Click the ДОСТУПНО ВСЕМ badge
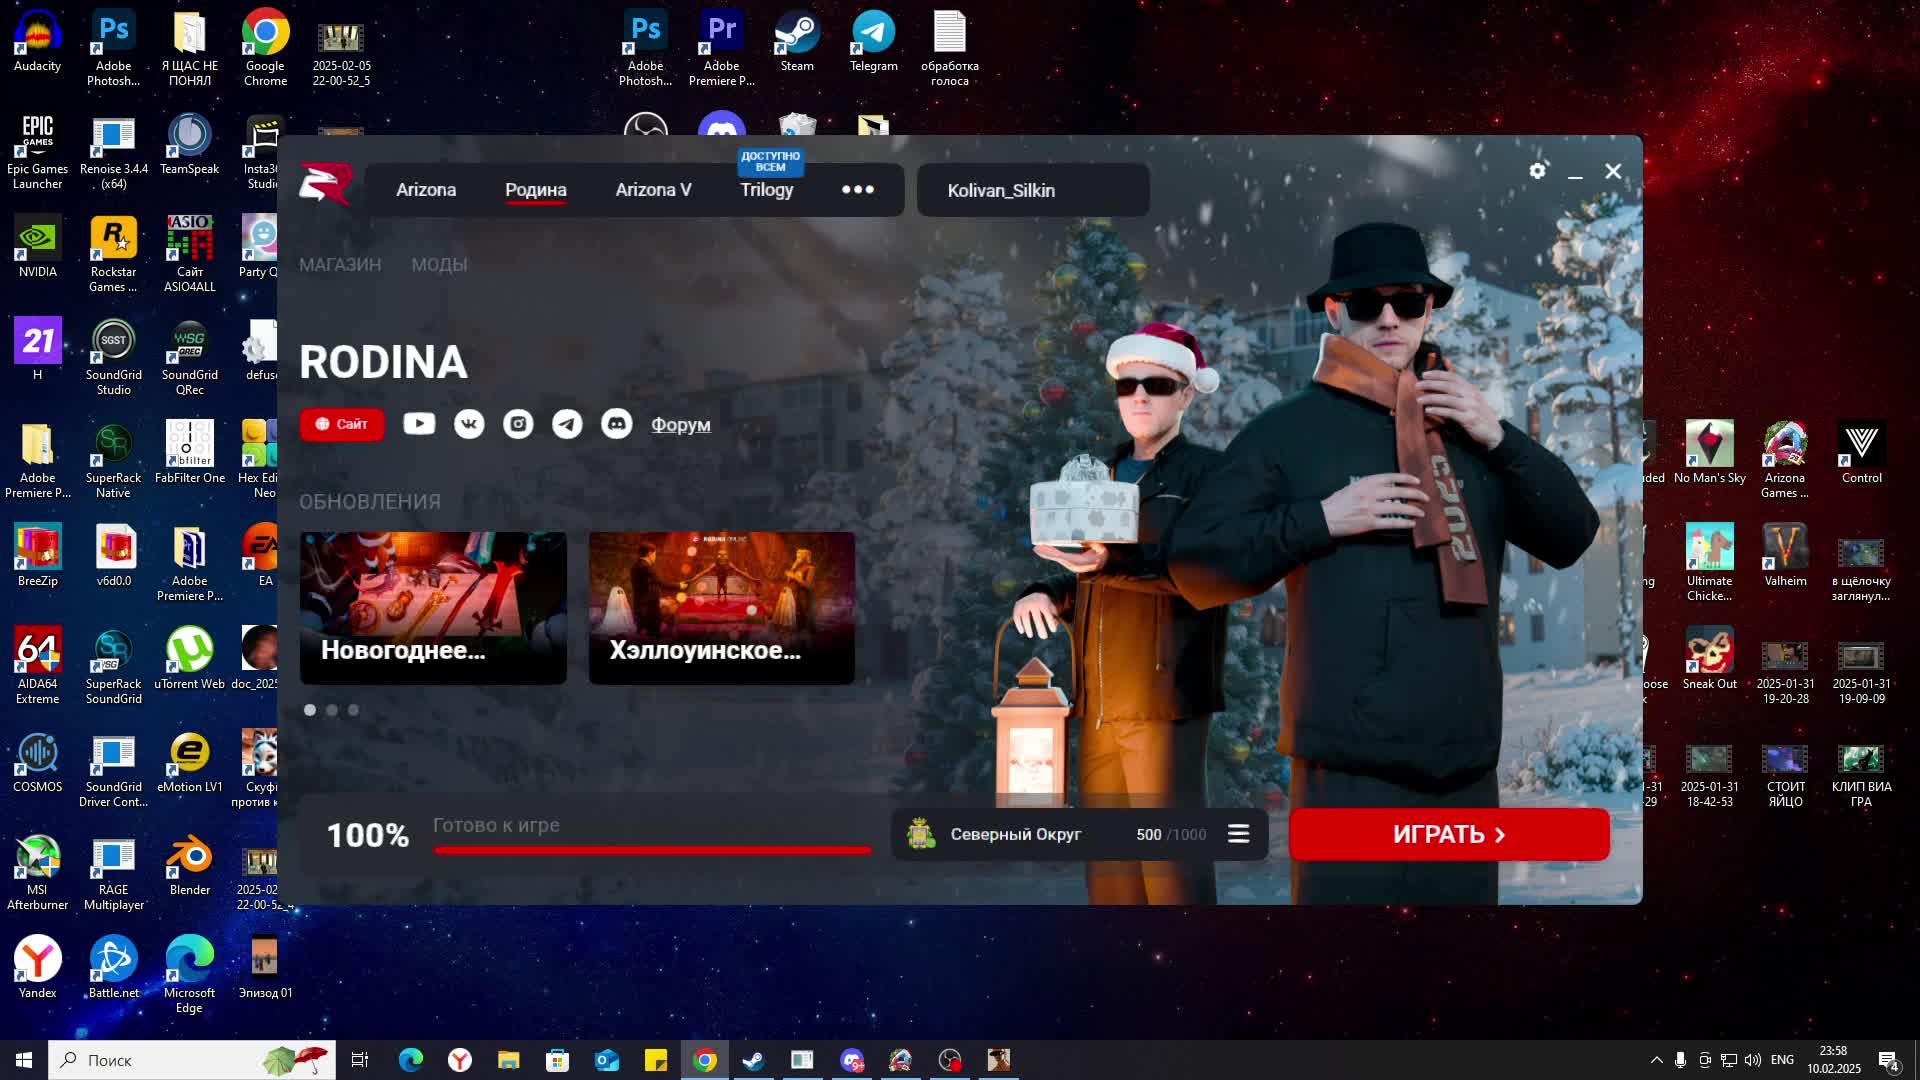 point(770,161)
